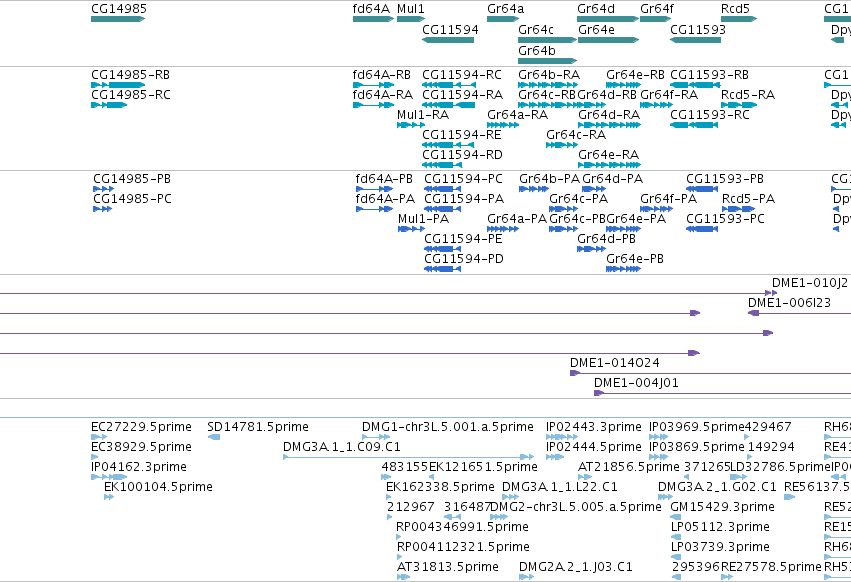Select cDNA DMG3A.1_1.C09.C1
This screenshot has height=582, width=851.
409,457
